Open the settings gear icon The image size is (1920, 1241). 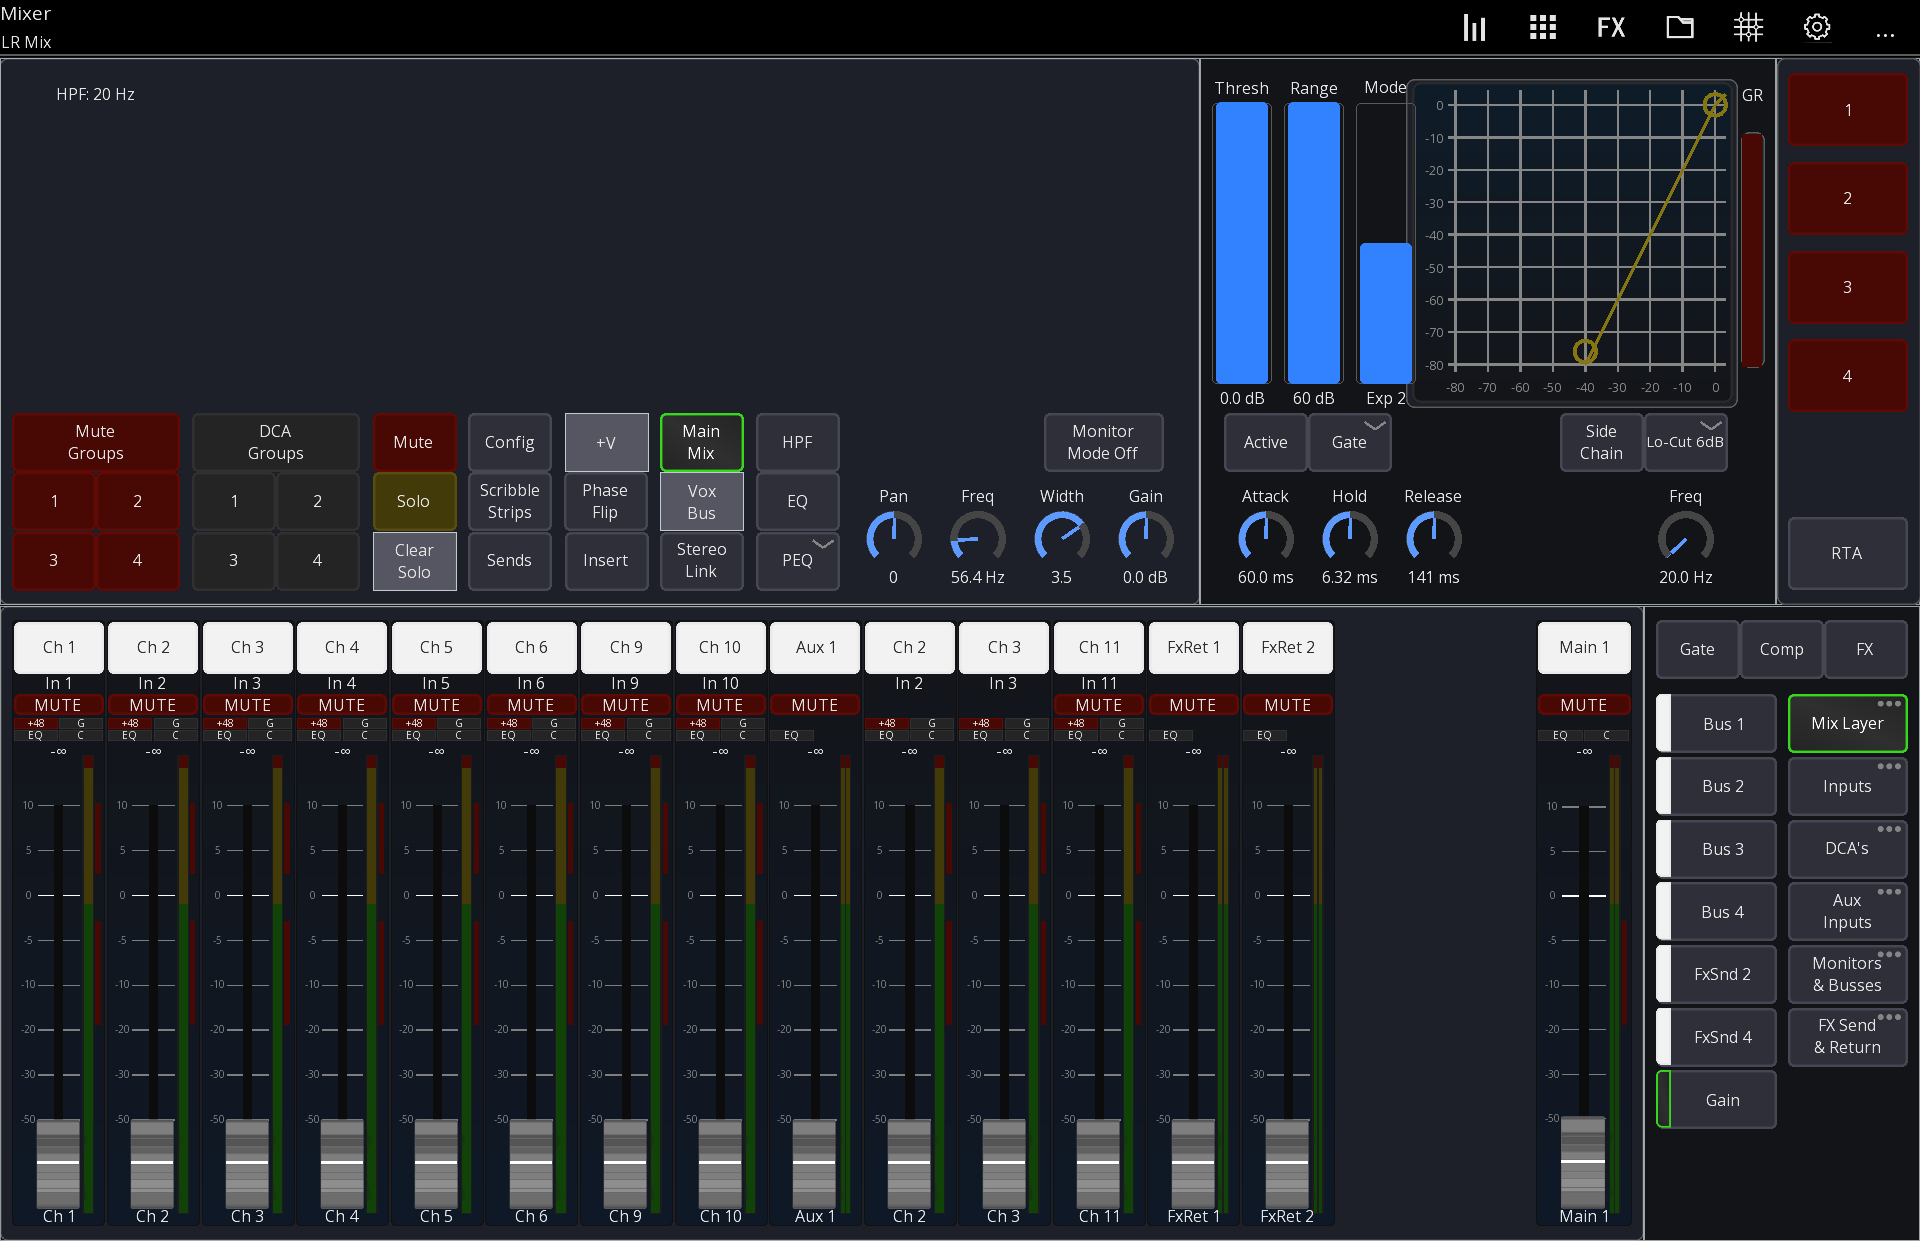tap(1817, 27)
